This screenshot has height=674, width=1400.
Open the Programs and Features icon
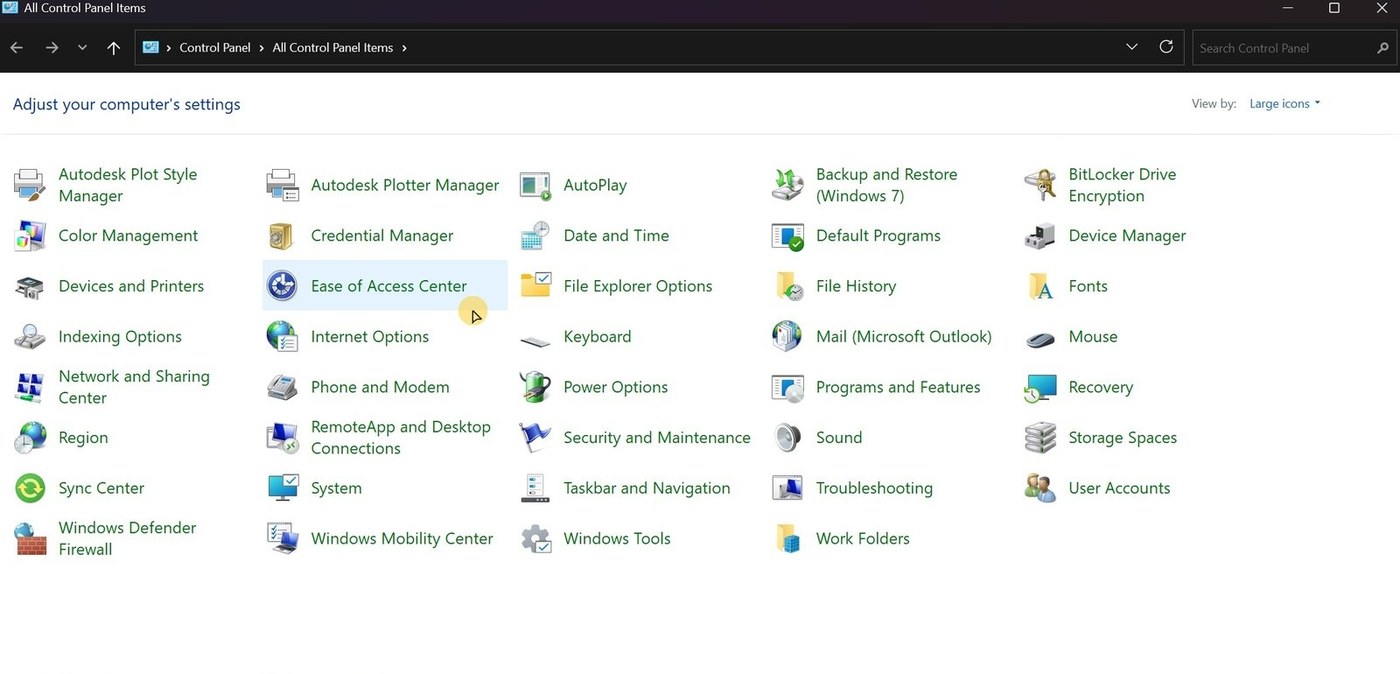click(788, 387)
